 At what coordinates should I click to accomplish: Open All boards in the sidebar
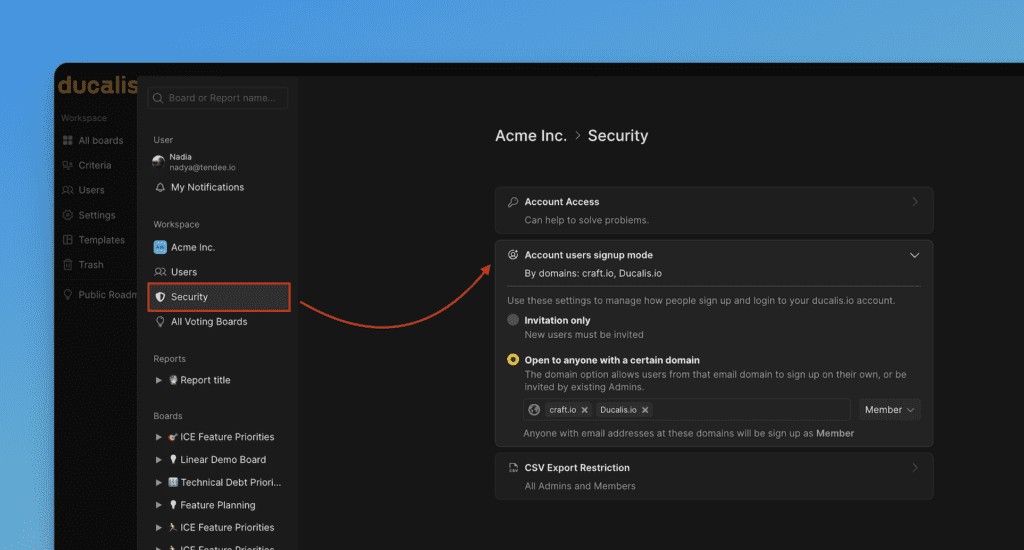(x=100, y=141)
